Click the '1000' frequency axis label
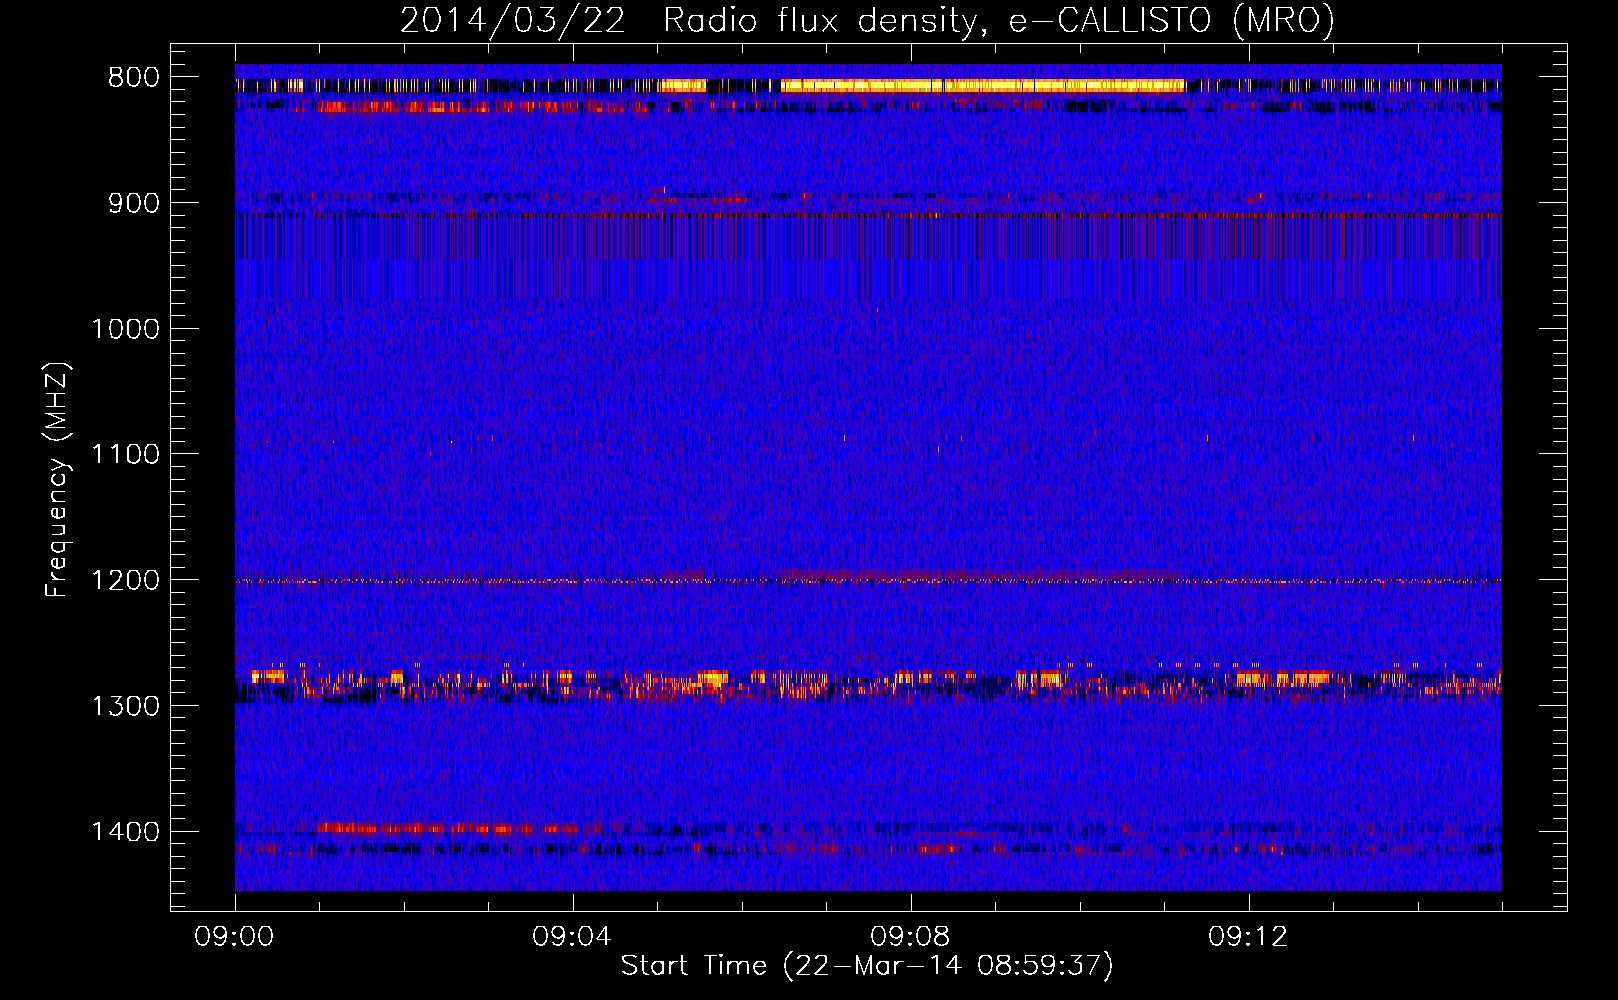The image size is (1618, 1000). tap(126, 329)
